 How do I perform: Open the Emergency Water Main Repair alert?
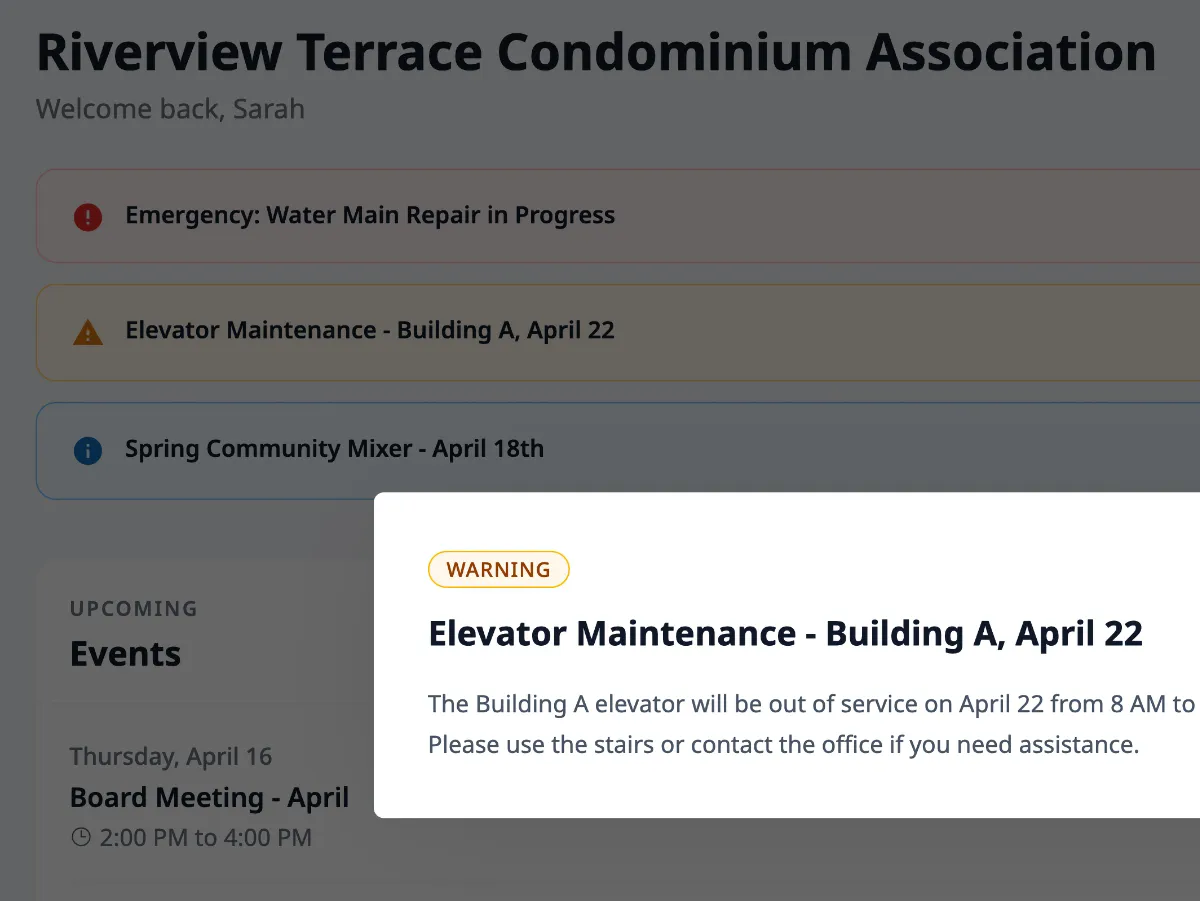[x=370, y=215]
